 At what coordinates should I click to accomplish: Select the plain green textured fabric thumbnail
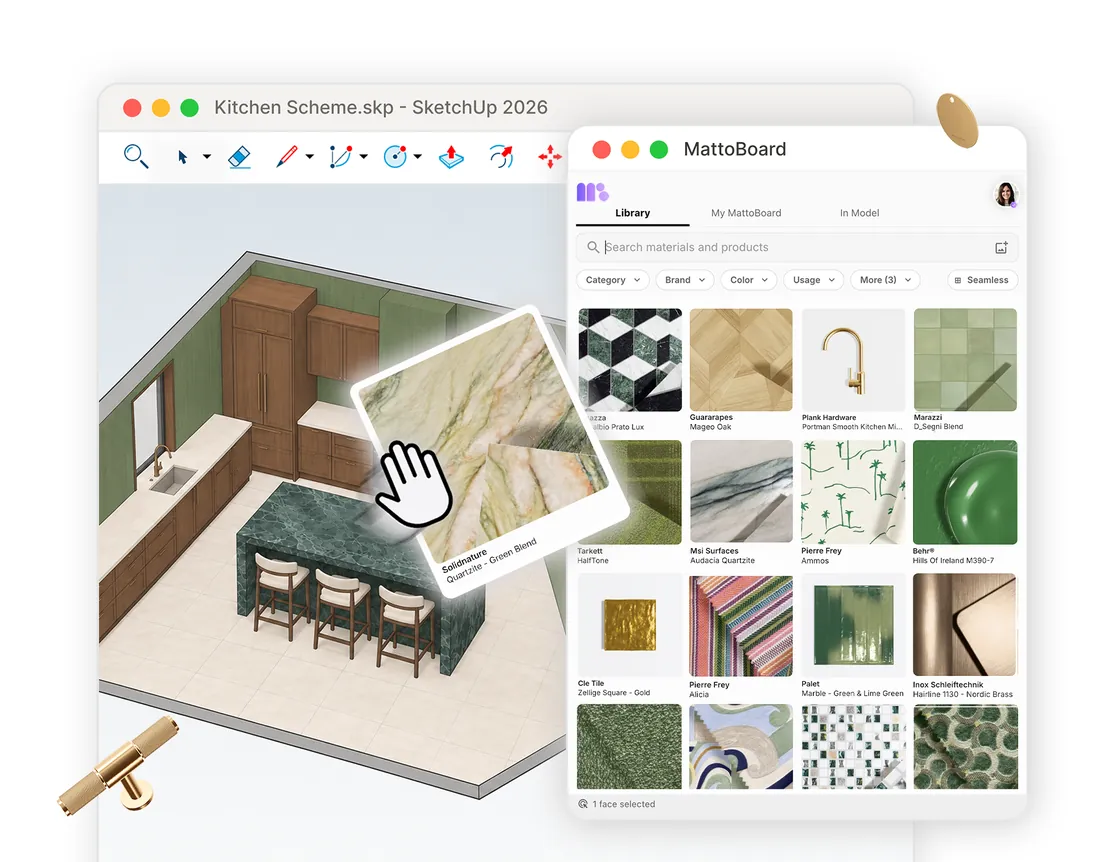click(x=629, y=747)
